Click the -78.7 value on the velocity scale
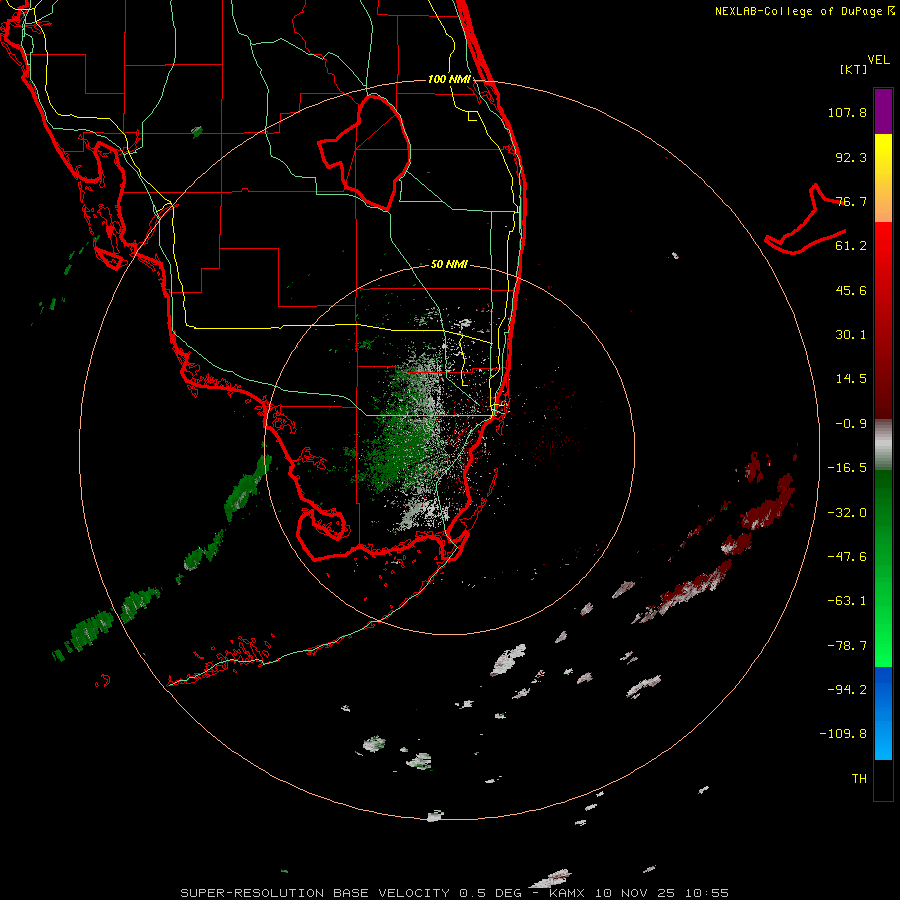This screenshot has width=900, height=900. [847, 646]
